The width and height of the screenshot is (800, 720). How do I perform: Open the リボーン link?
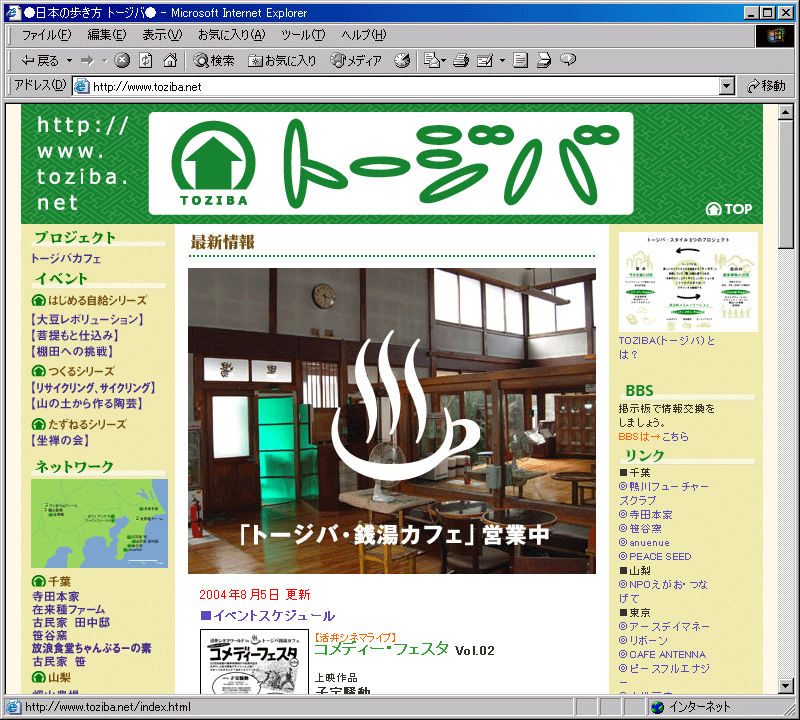tap(643, 640)
